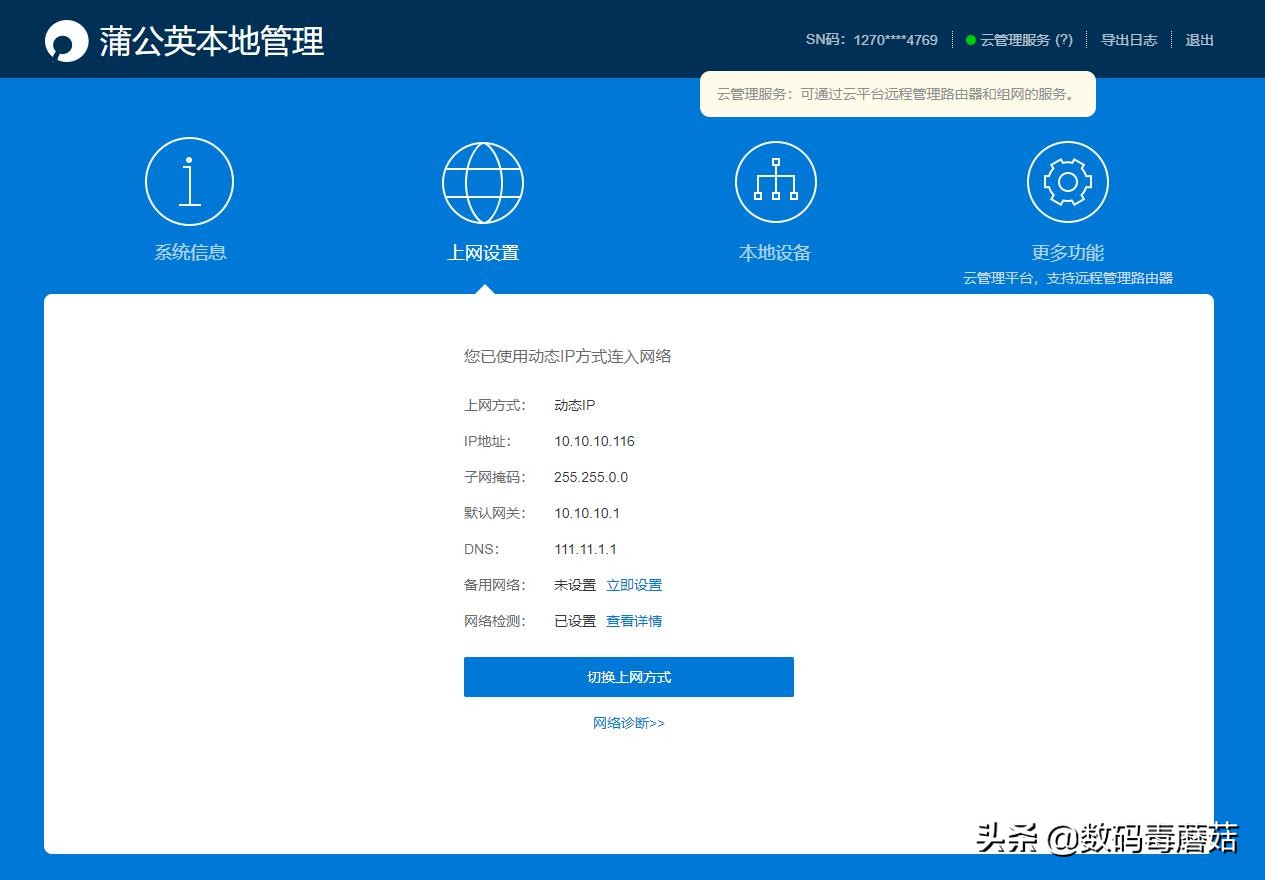Viewport: 1265px width, 880px height.
Task: Open 网络诊断 diagnostics link
Action: (628, 723)
